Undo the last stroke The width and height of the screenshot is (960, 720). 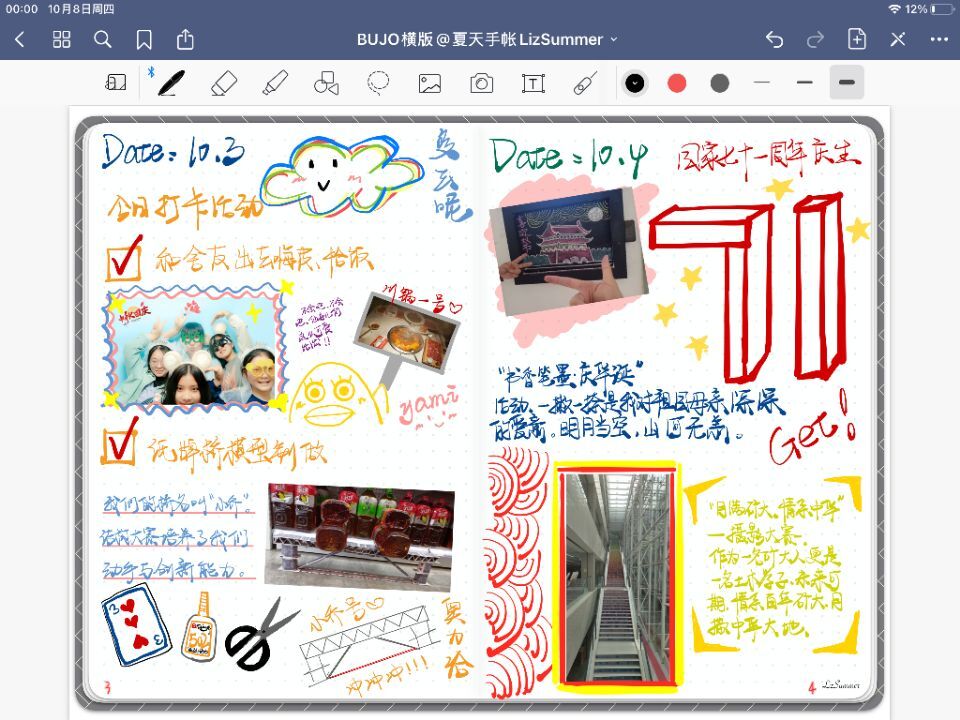click(x=774, y=39)
